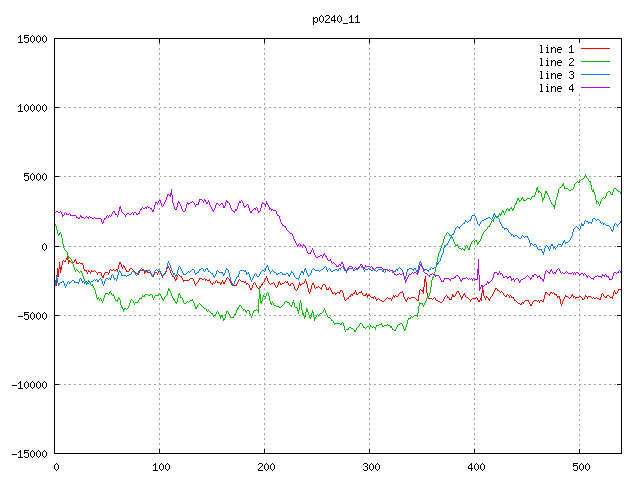640x480 pixels.
Task: Select the 'line 1' legend label
Action: click(556, 49)
